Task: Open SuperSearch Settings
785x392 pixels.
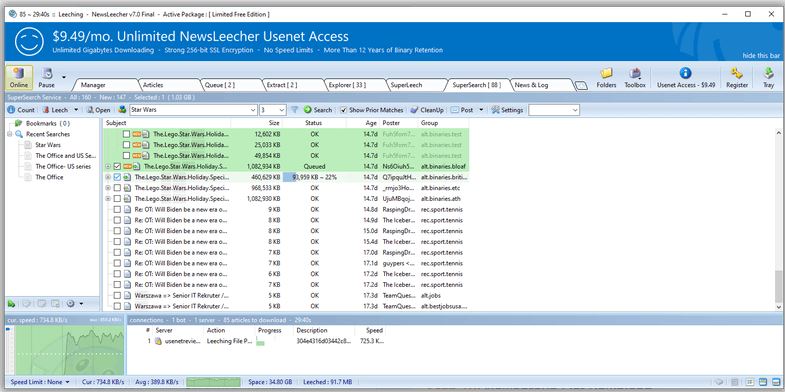Action: (507, 110)
